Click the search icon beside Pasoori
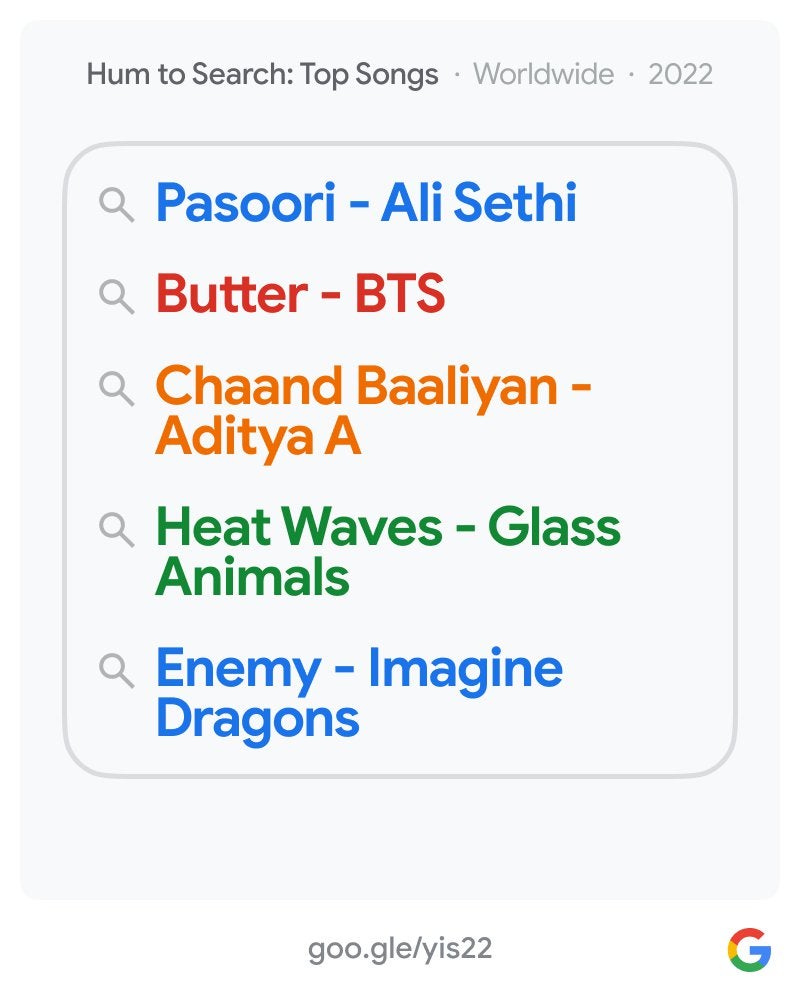 117,206
